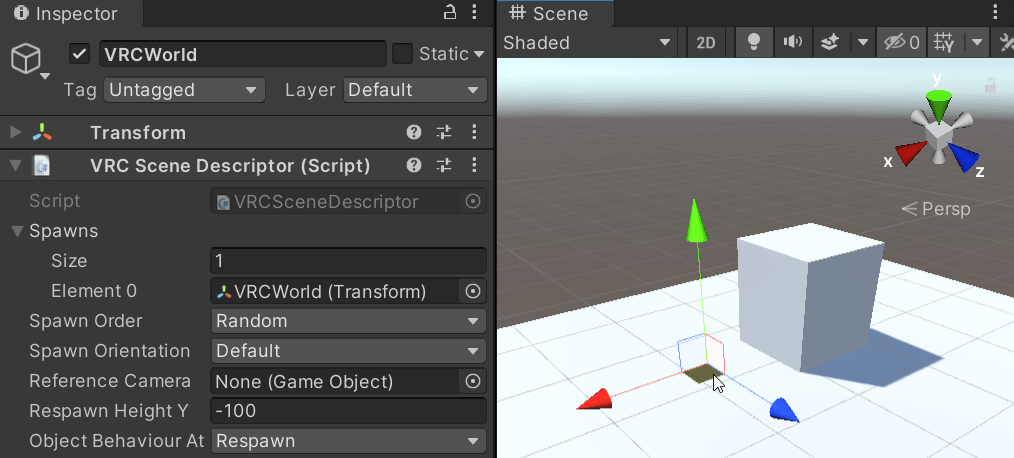Click the Respawn Height Y label
This screenshot has height=458, width=1014.
coord(109,411)
